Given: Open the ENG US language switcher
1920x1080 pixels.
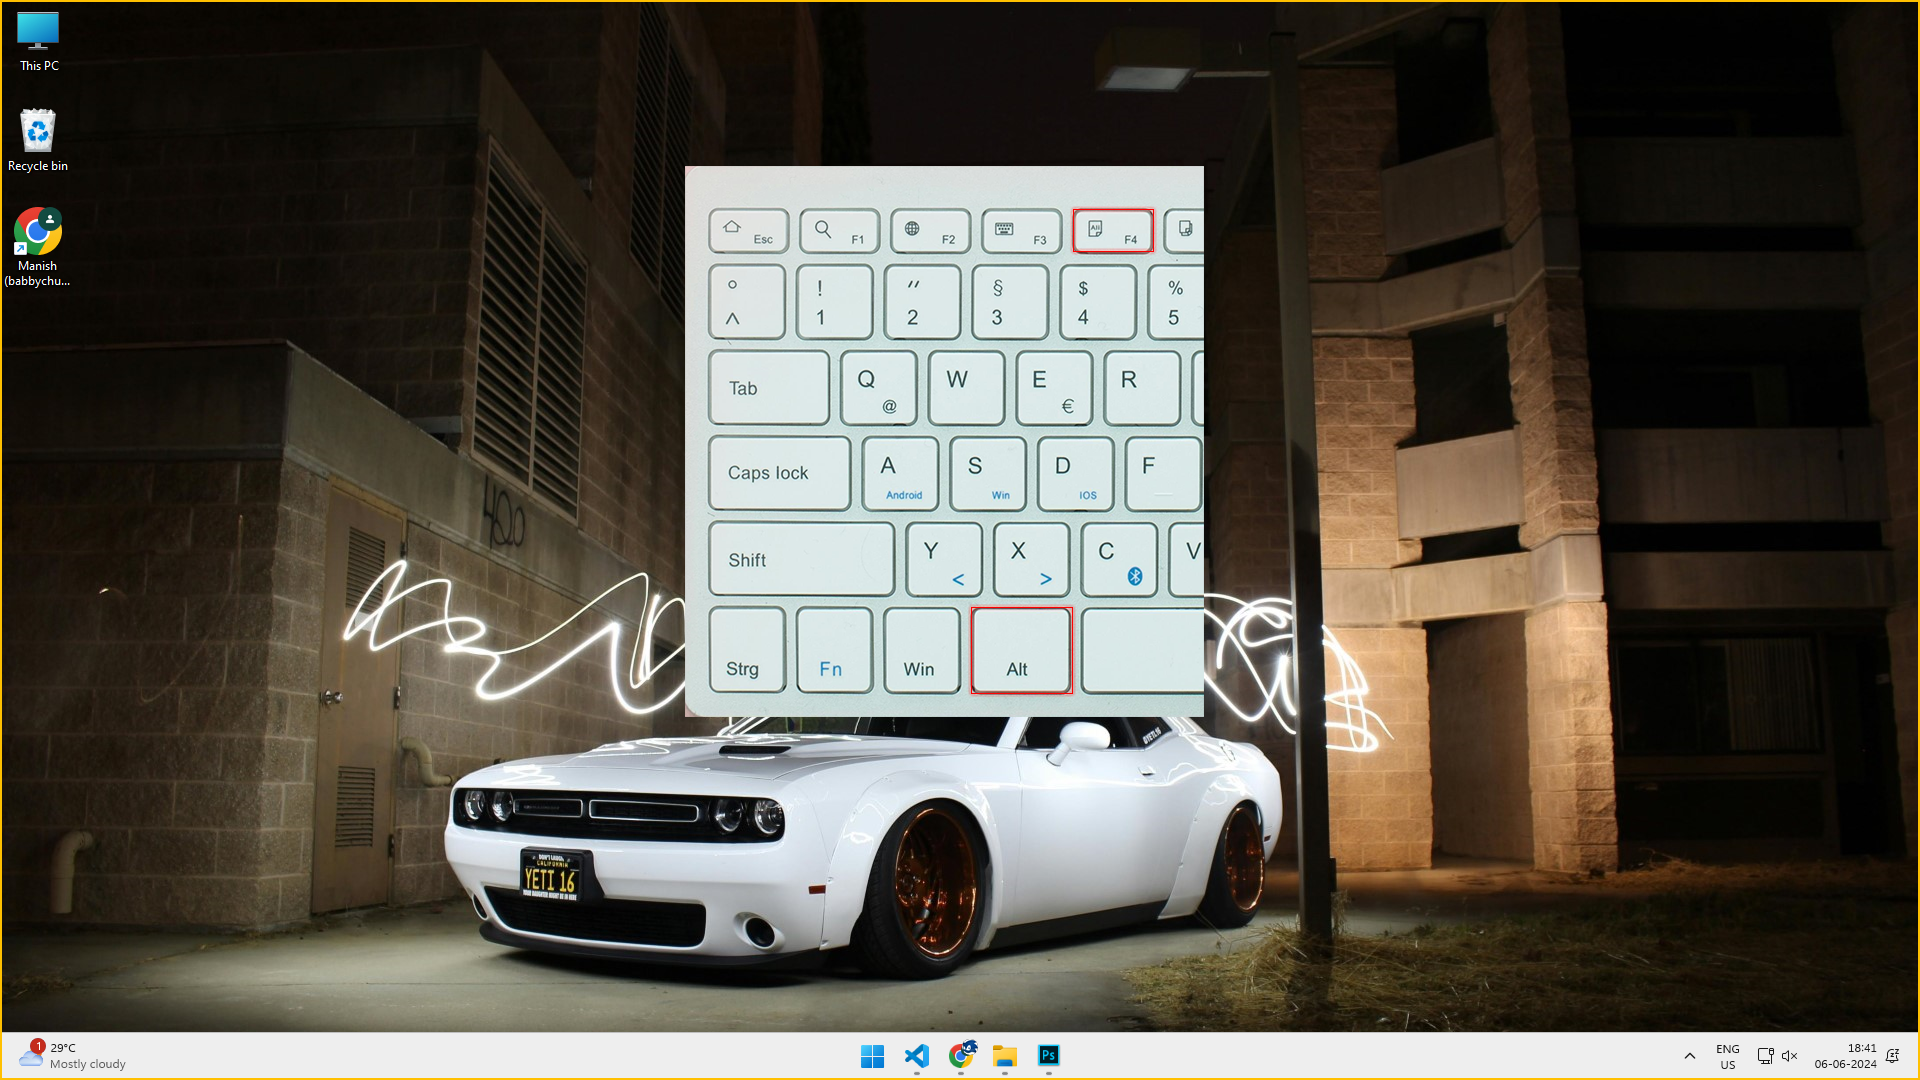Looking at the screenshot, I should tap(1728, 1056).
